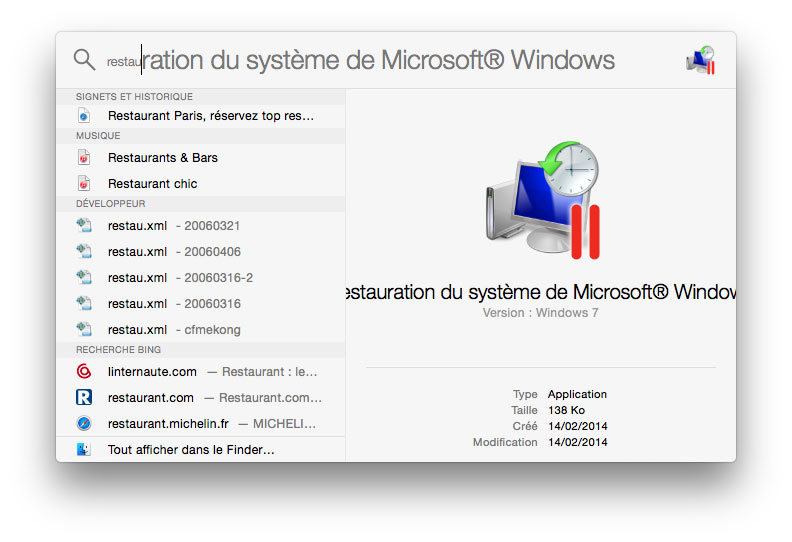
Task: Click the Créé date 14/02/2014
Action: pyautogui.click(x=578, y=426)
